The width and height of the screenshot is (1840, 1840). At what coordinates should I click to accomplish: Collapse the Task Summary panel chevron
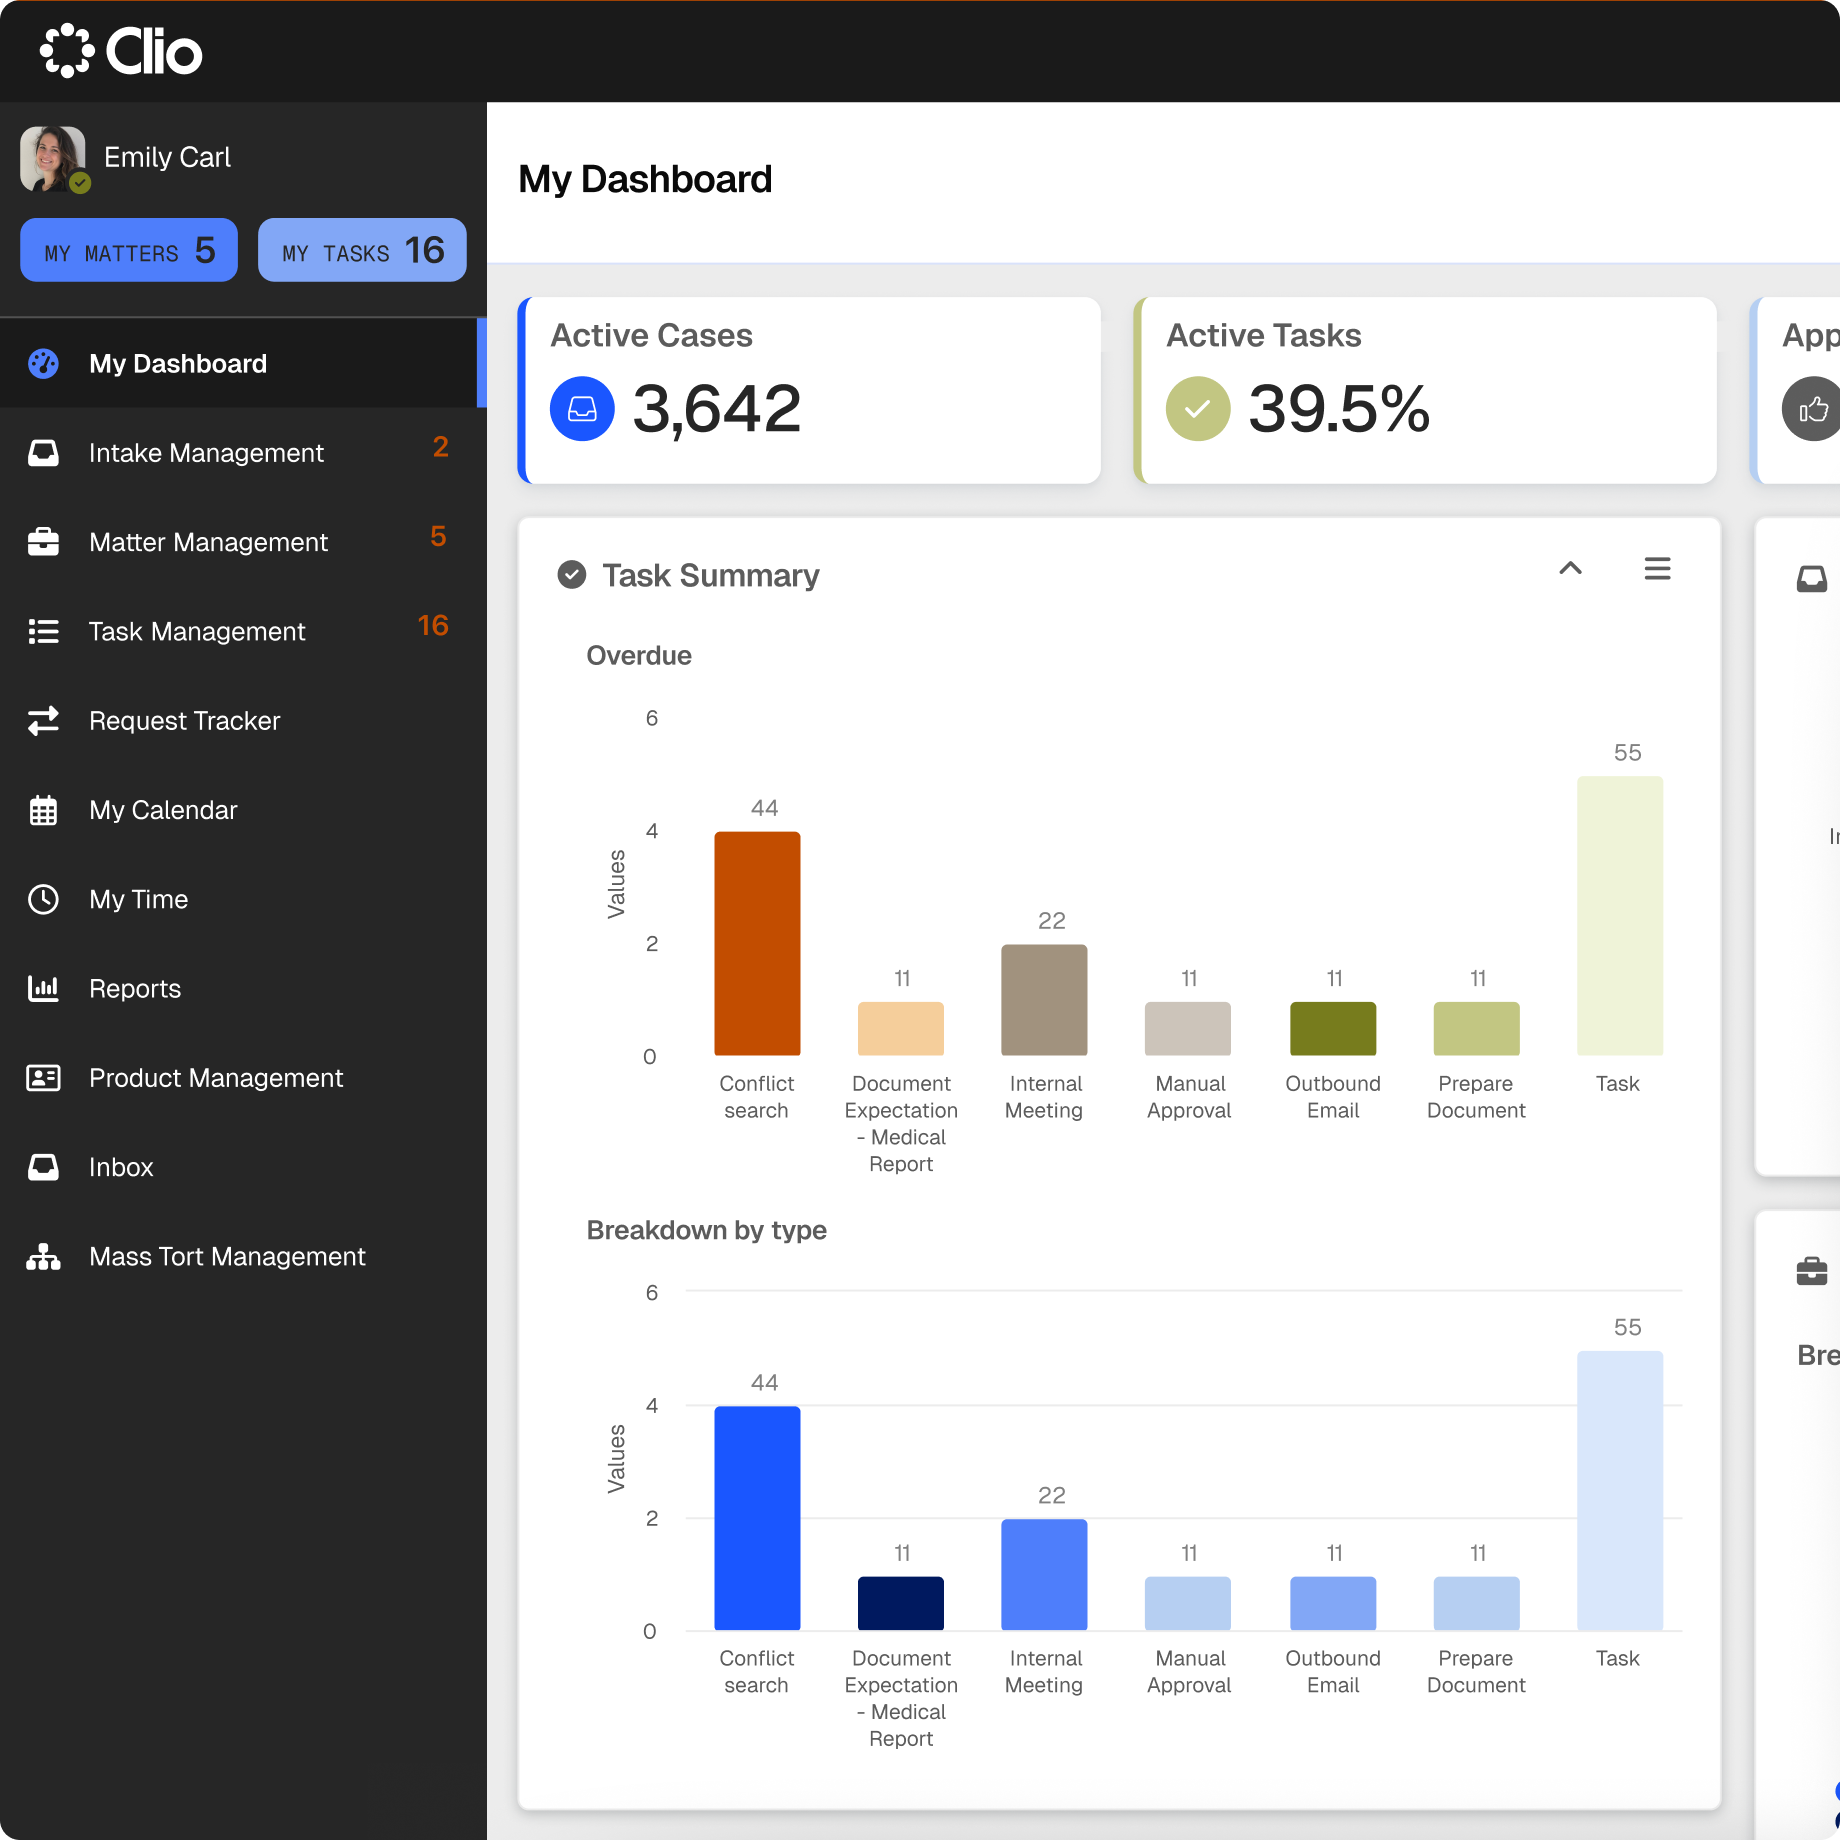pyautogui.click(x=1570, y=568)
